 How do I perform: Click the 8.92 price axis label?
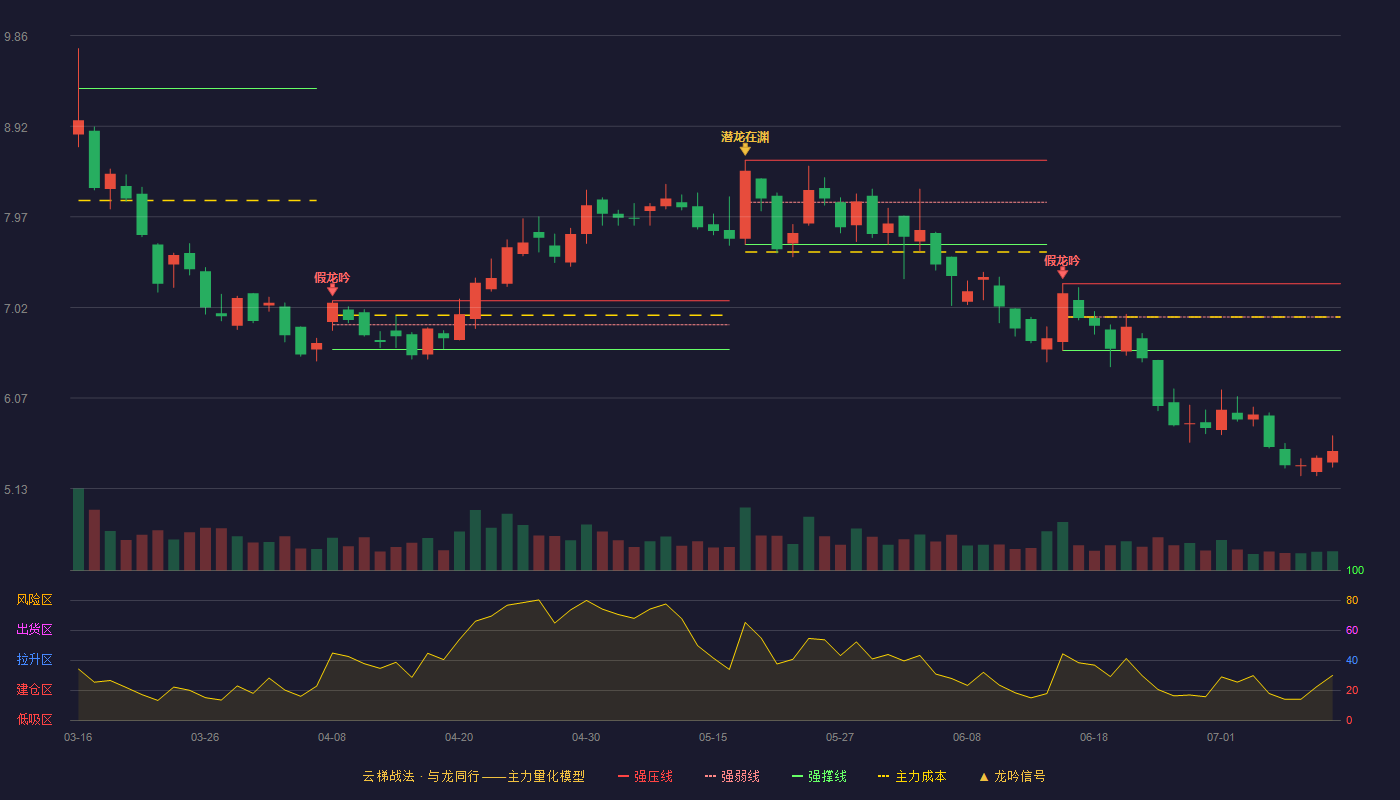(x=16, y=128)
